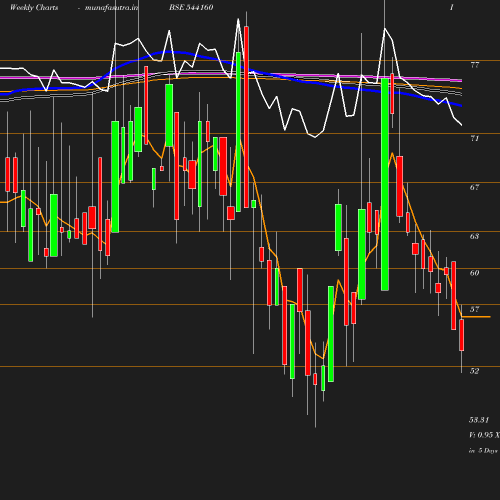Image resolution: width=500 pixels, height=500 pixels.
Task: Click the 'in 5 Days' label
Action: [483, 451]
